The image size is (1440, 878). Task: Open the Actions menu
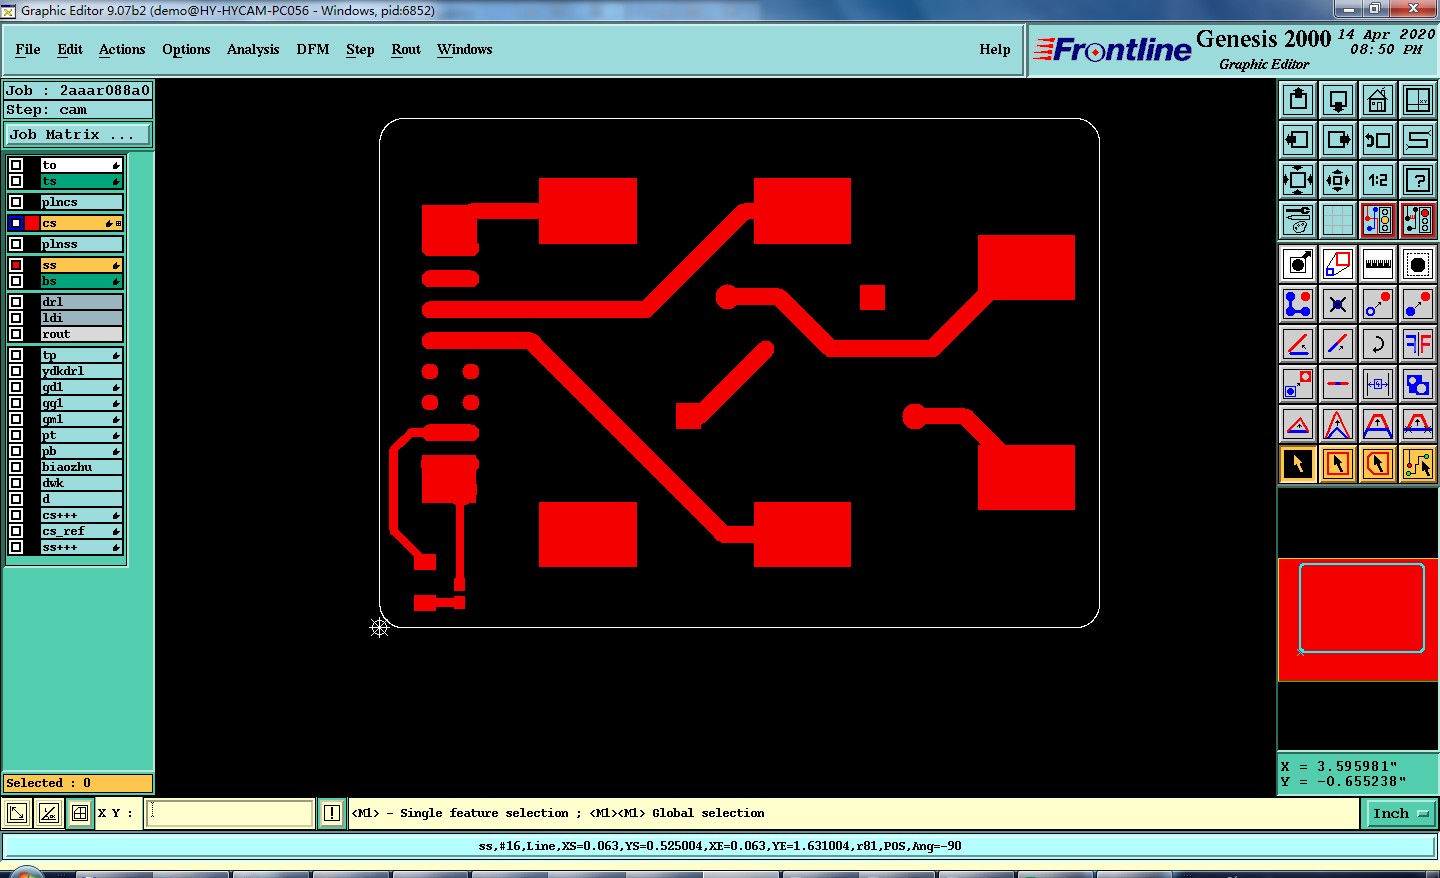click(x=122, y=49)
